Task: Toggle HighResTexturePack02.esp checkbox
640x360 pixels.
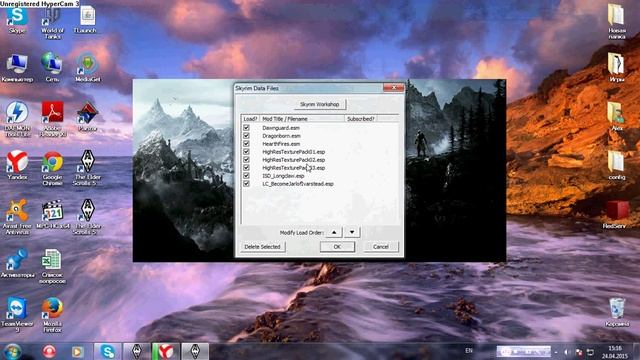Action: 246,160
